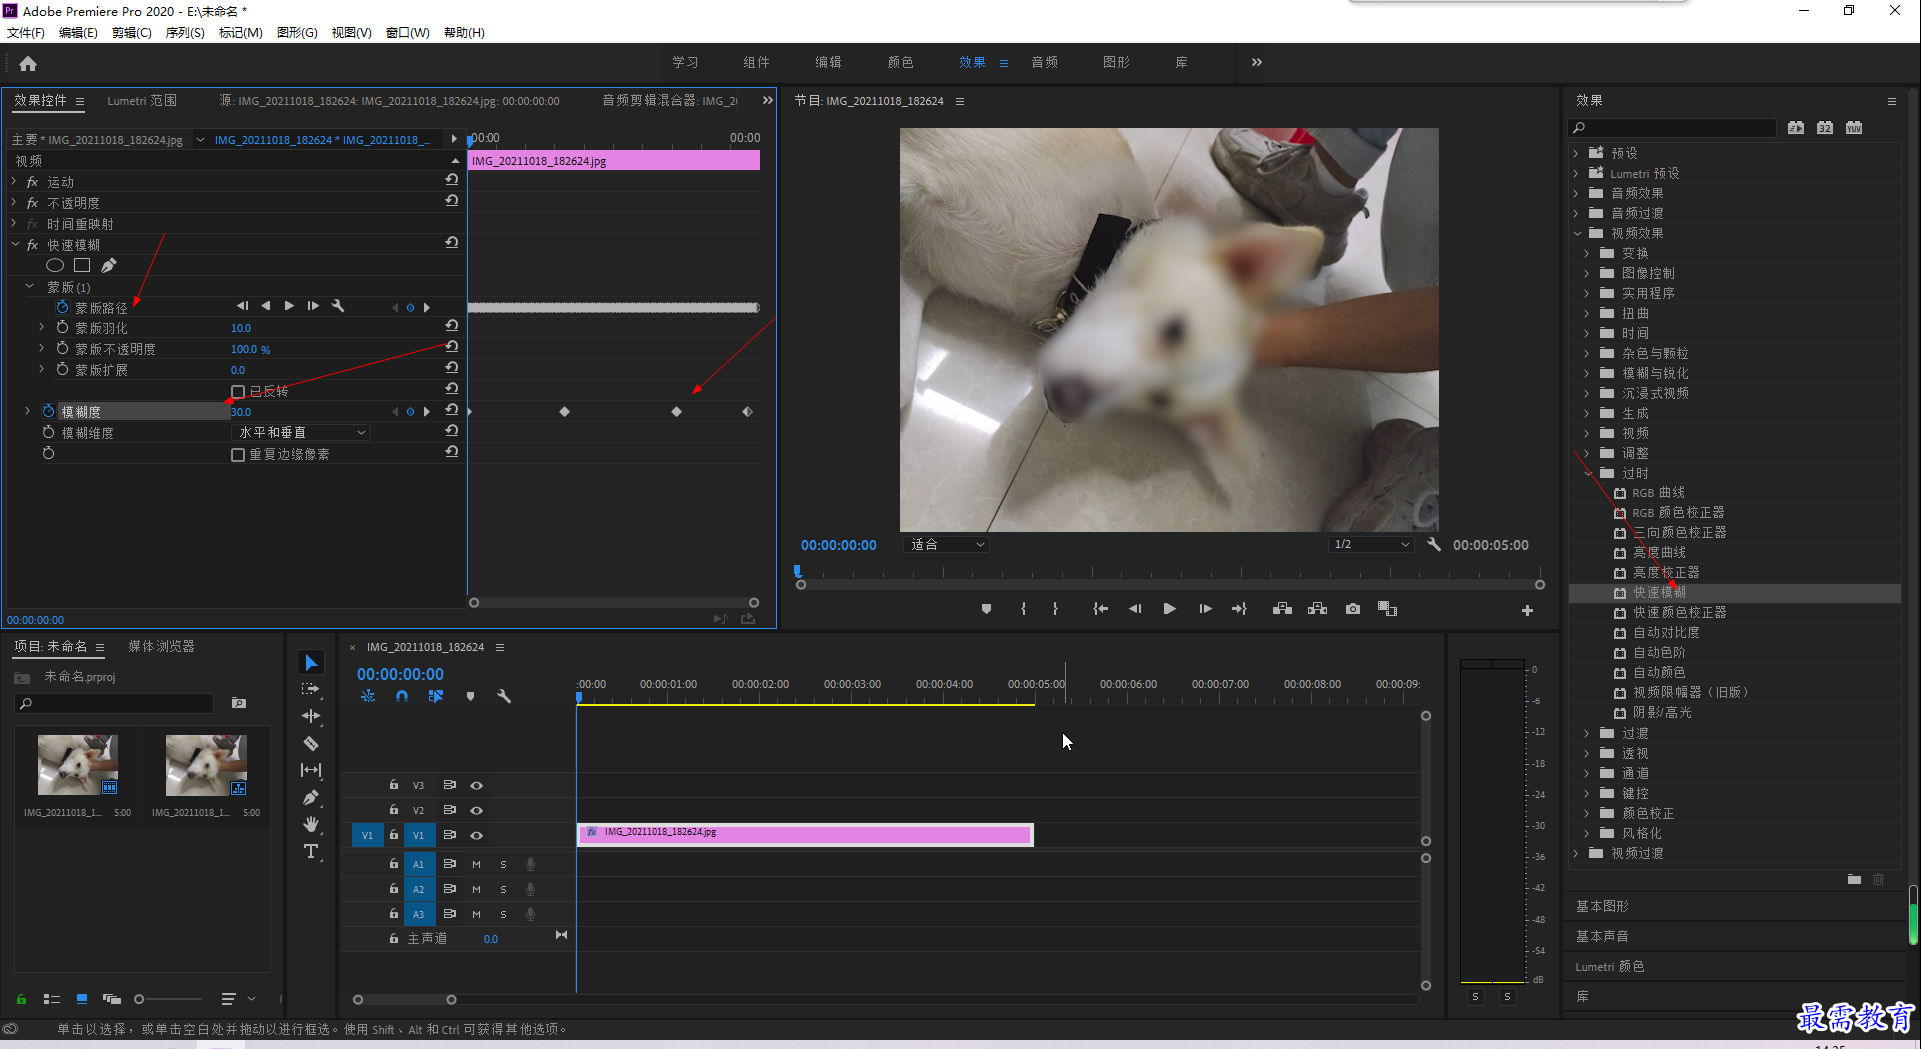Select the Track Select Forward tool
This screenshot has width=1921, height=1049.
311,690
